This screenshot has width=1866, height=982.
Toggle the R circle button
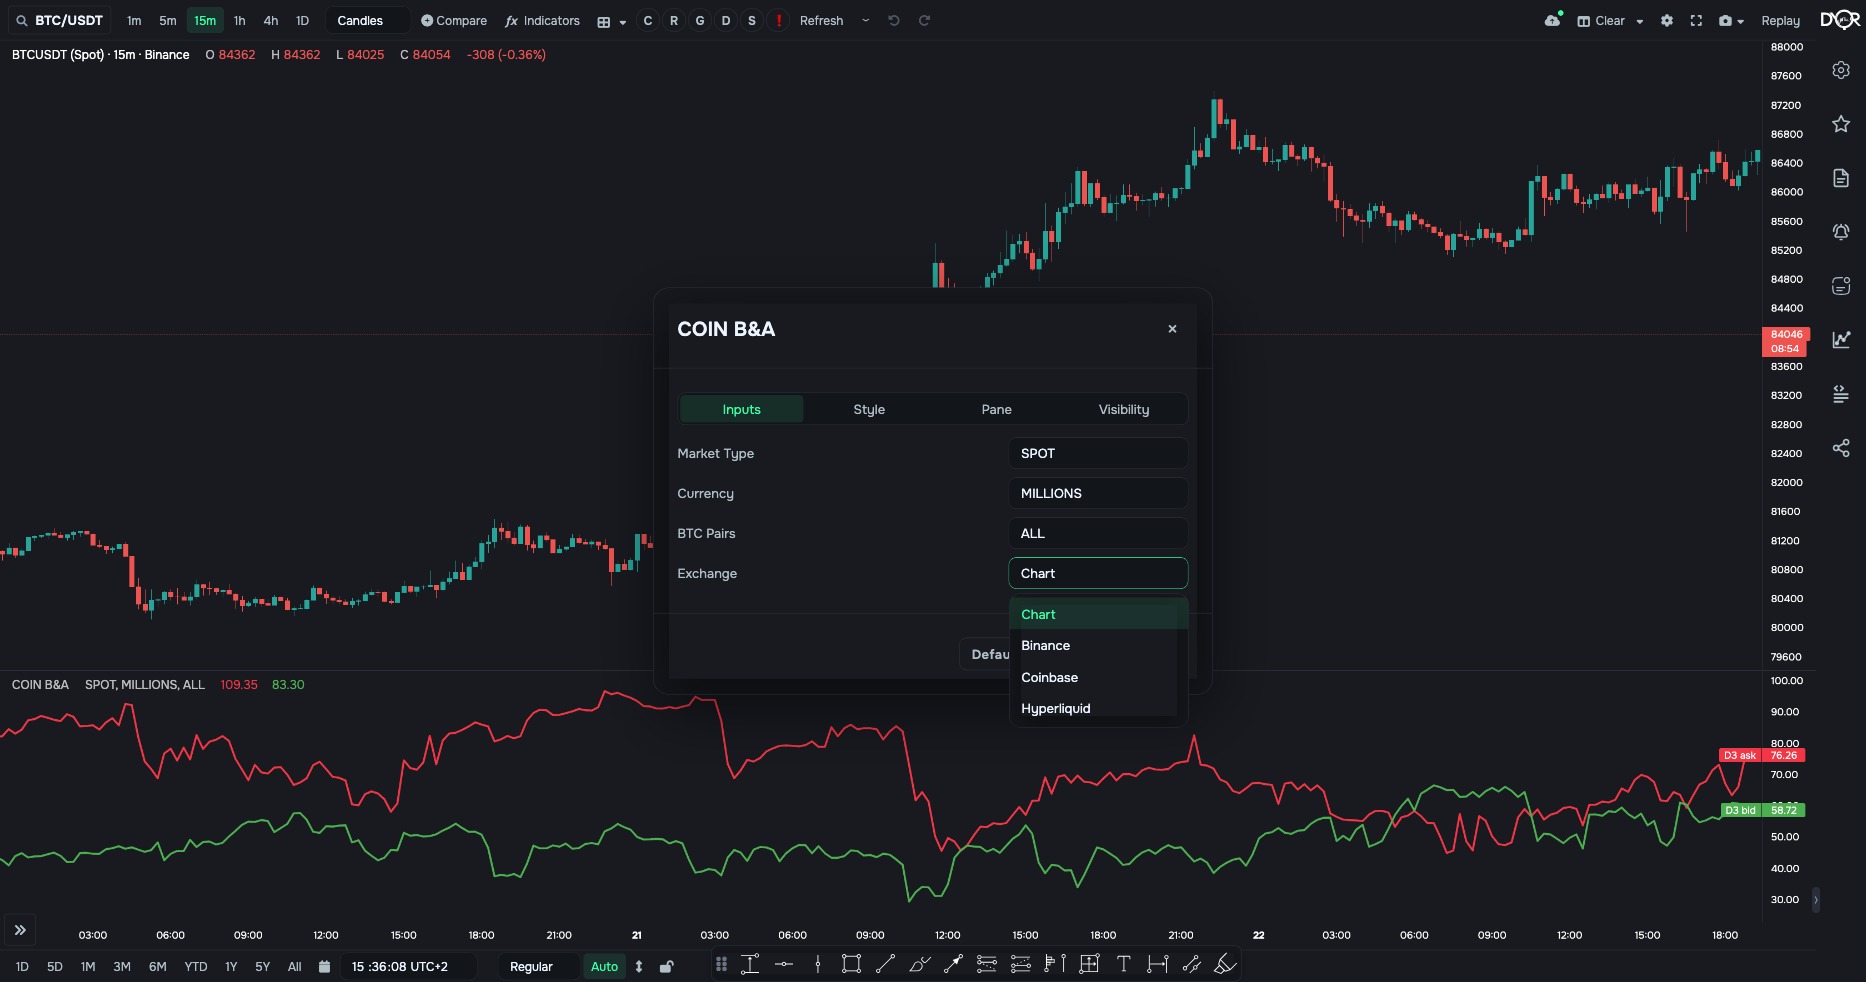pos(674,20)
